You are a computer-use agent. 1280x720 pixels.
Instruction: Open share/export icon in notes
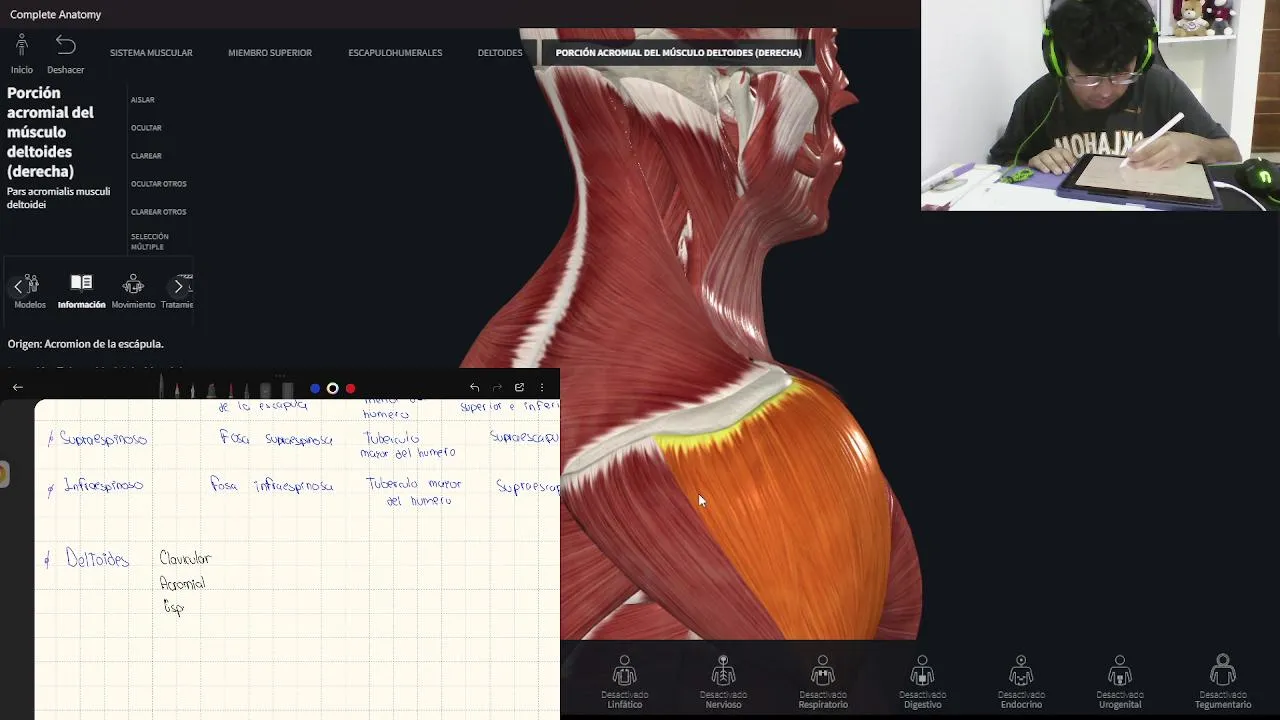pyautogui.click(x=519, y=387)
